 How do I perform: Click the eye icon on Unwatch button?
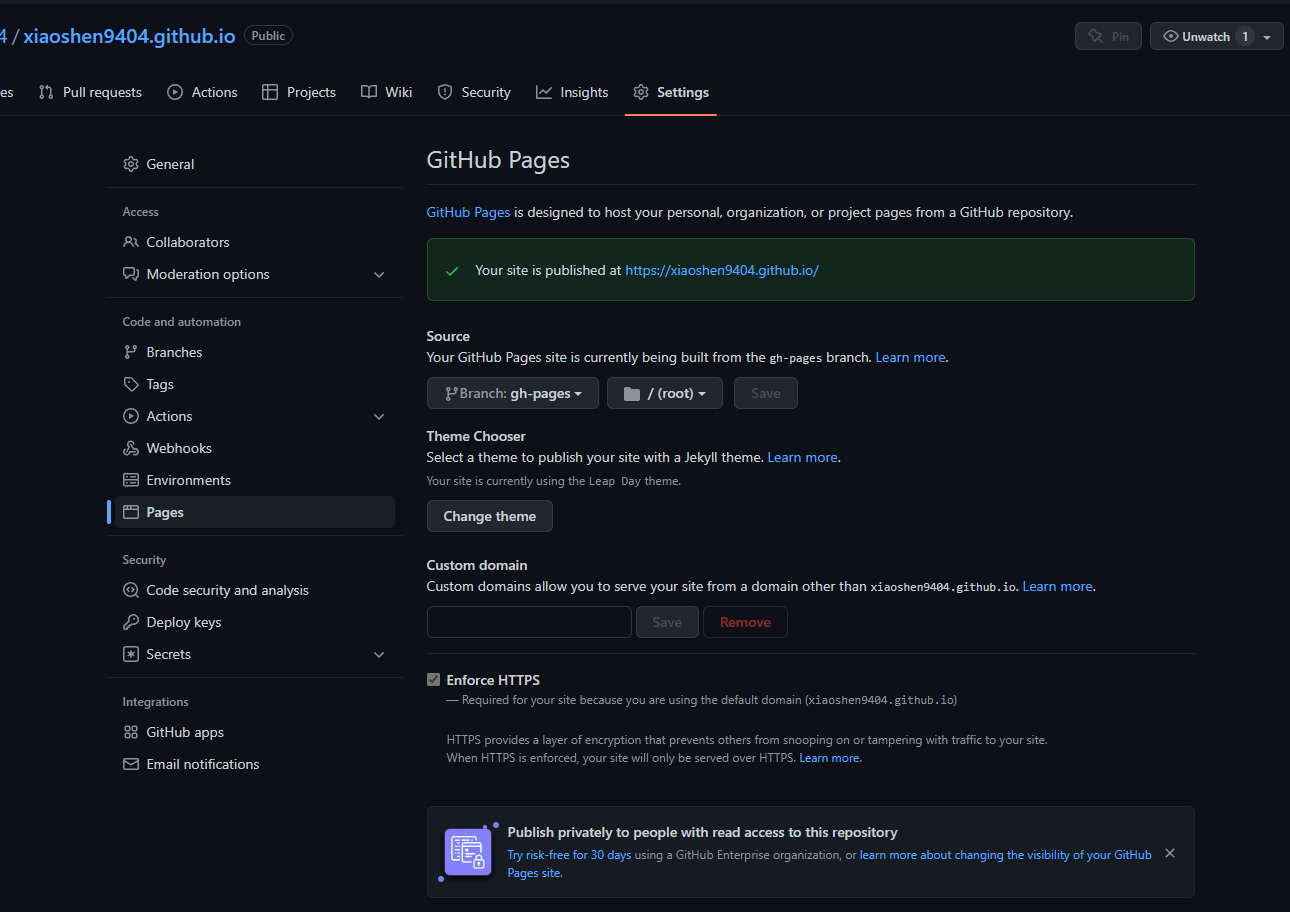click(x=1171, y=36)
